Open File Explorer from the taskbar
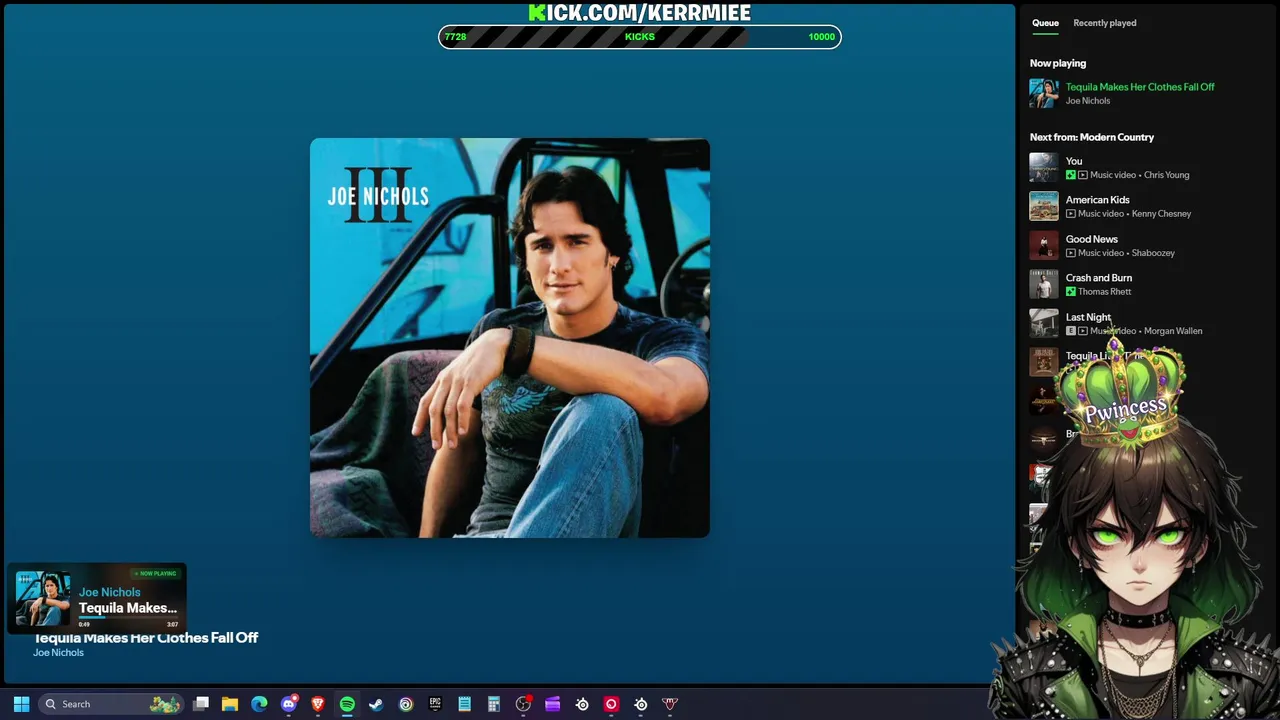1280x720 pixels. pos(230,704)
